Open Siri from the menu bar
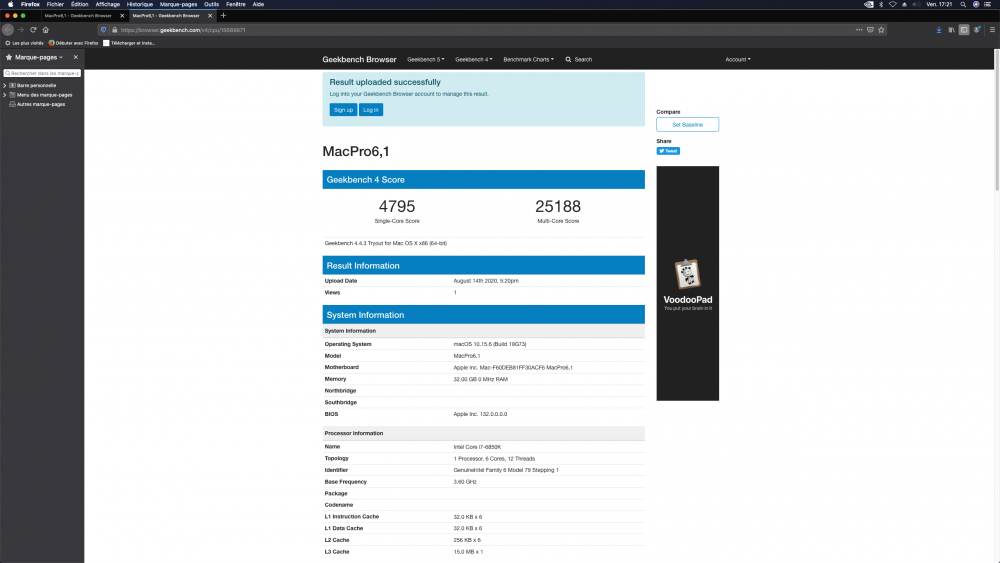This screenshot has width=1000, height=563. click(x=976, y=4)
